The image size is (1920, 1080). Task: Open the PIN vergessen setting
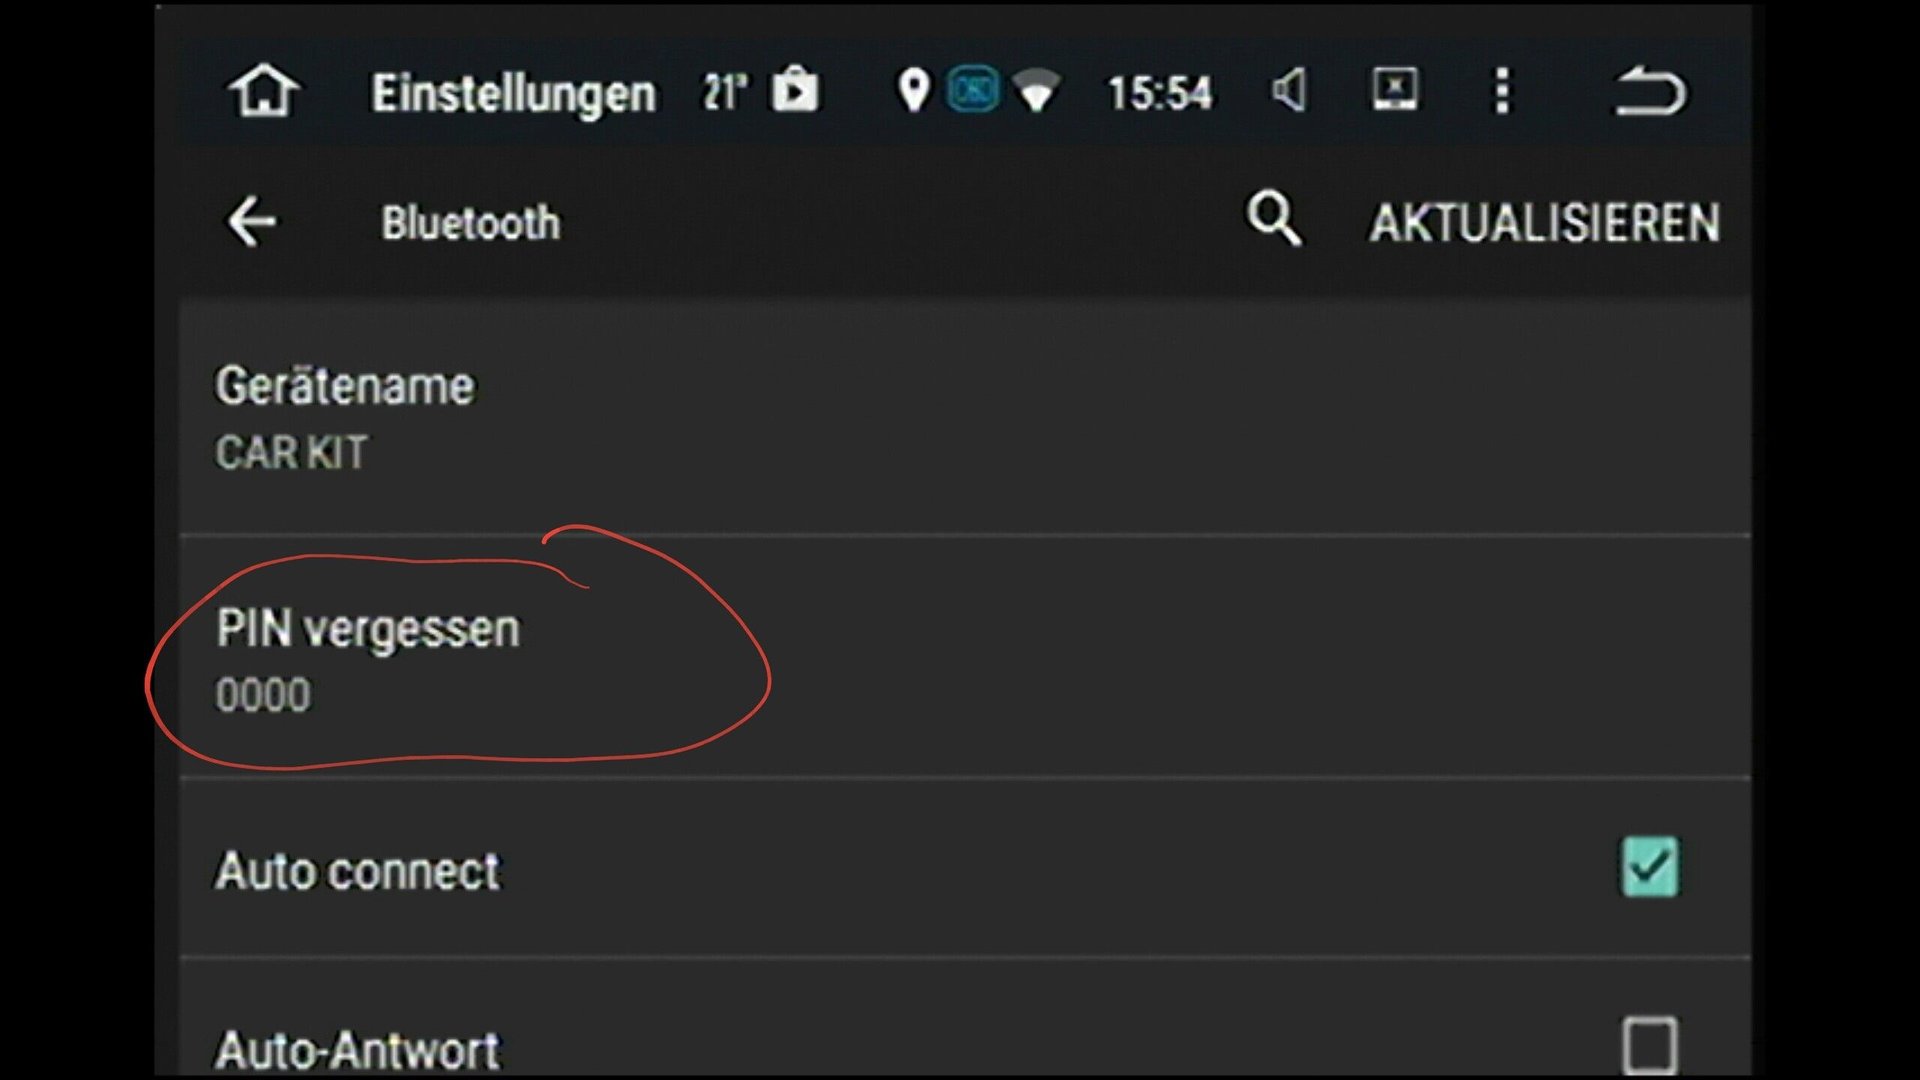coord(965,658)
